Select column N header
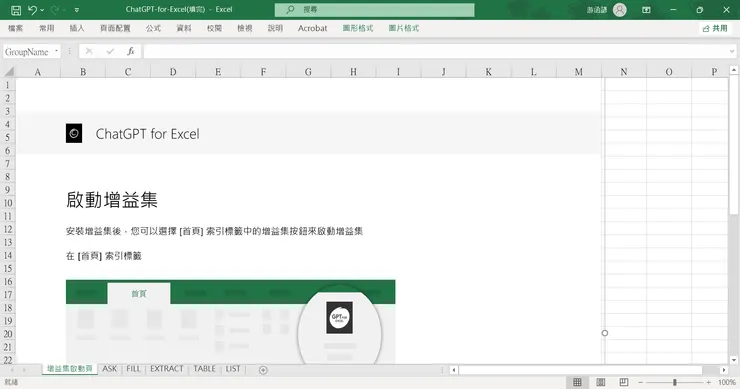Viewport: 740px width, 389px height. (624, 72)
